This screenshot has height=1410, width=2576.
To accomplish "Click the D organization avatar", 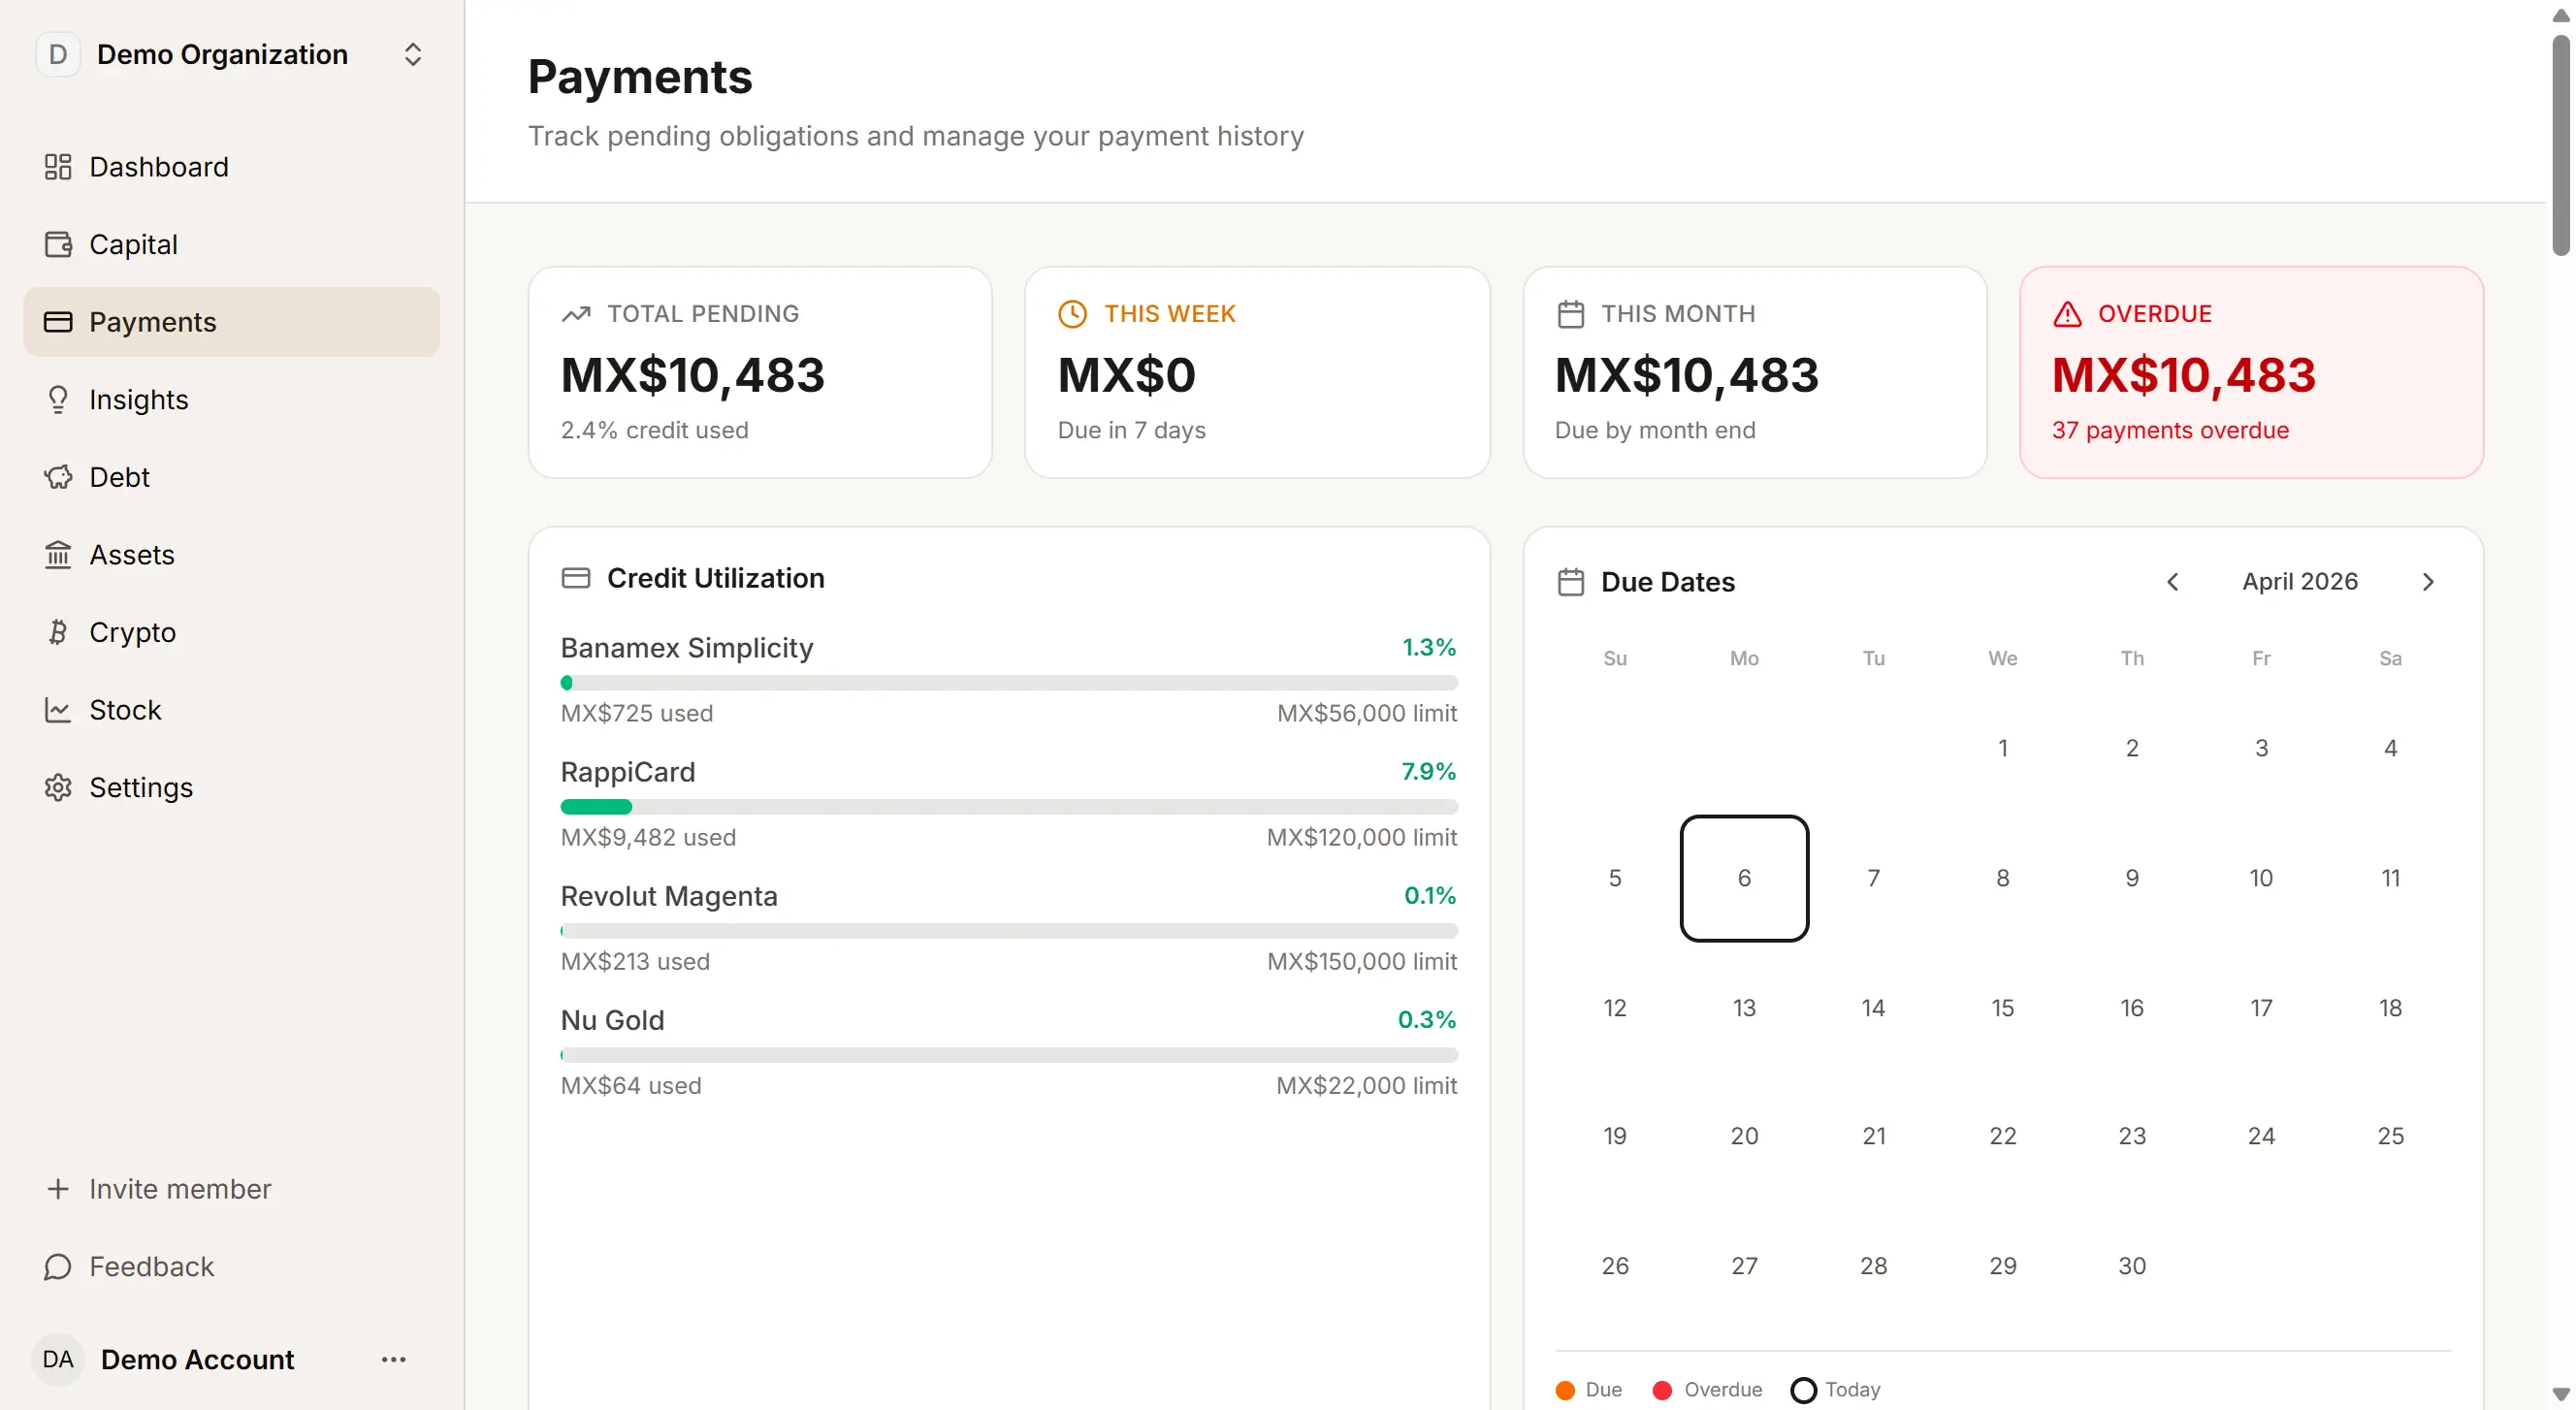I will (58, 54).
